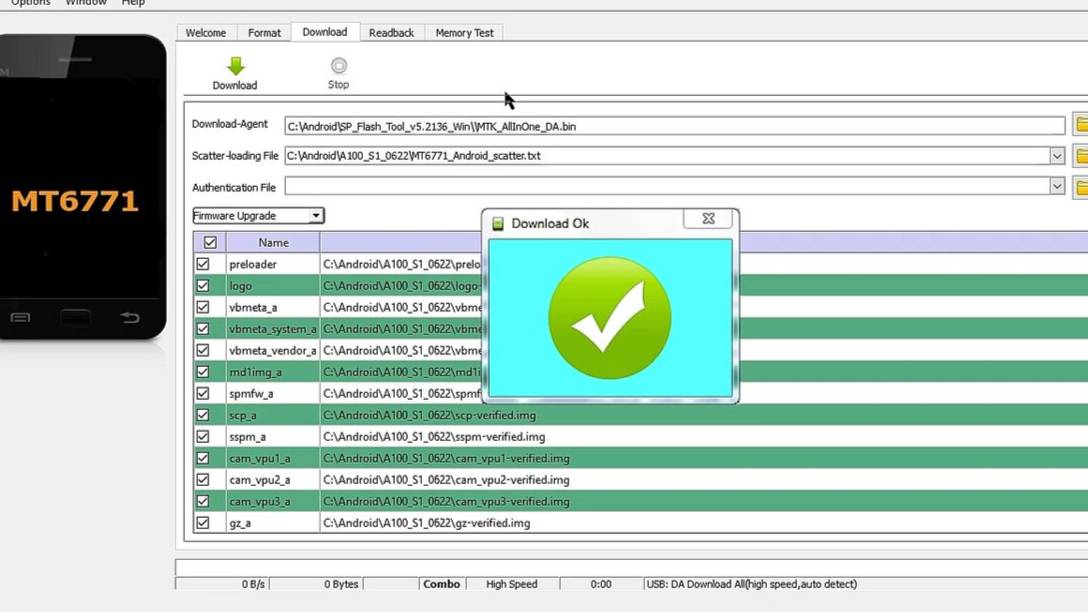Screen dimensions: 1088x612
Task: Open the Help menu
Action: 133,3
